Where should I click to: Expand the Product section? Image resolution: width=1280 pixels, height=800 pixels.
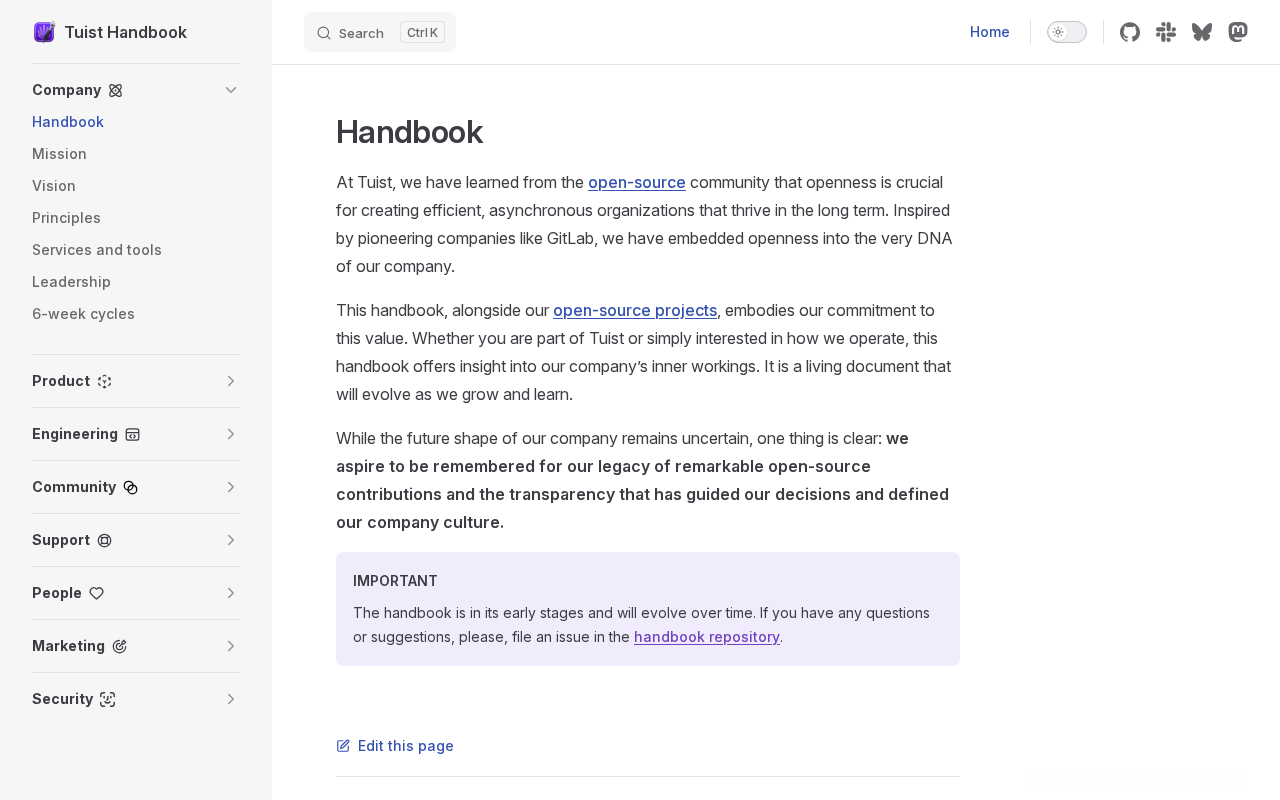(231, 381)
